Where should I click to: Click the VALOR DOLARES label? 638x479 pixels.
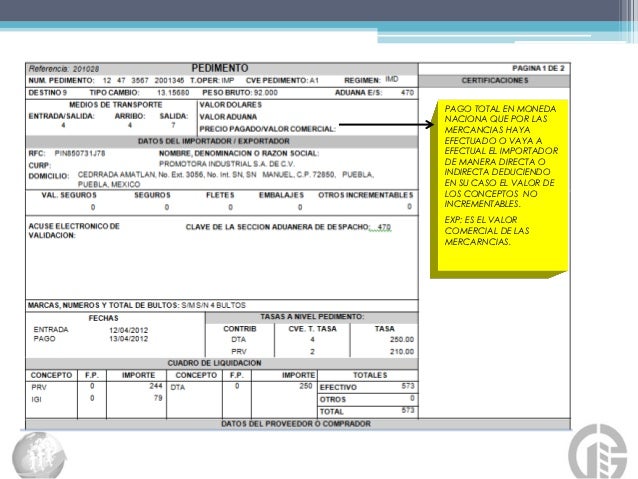click(231, 105)
